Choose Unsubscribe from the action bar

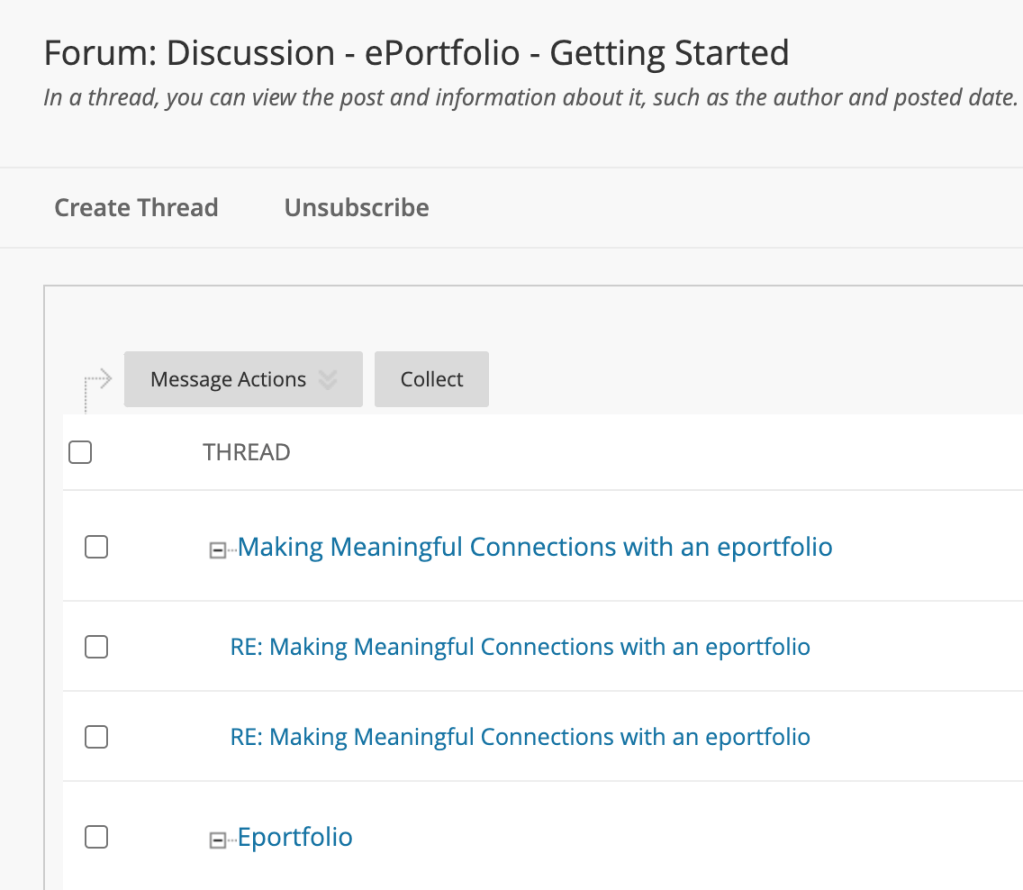coord(356,208)
